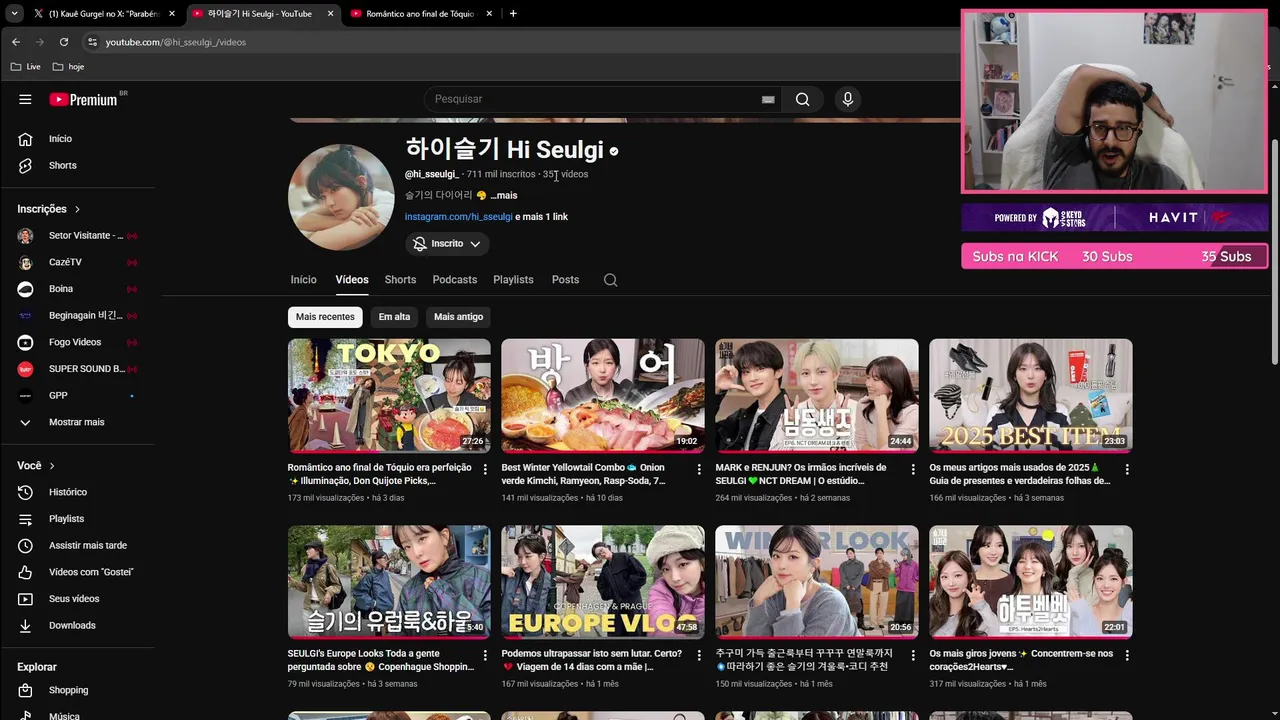Screen dimensions: 1280x720
Task: Open hoje bookmark folder
Action: coord(67,67)
